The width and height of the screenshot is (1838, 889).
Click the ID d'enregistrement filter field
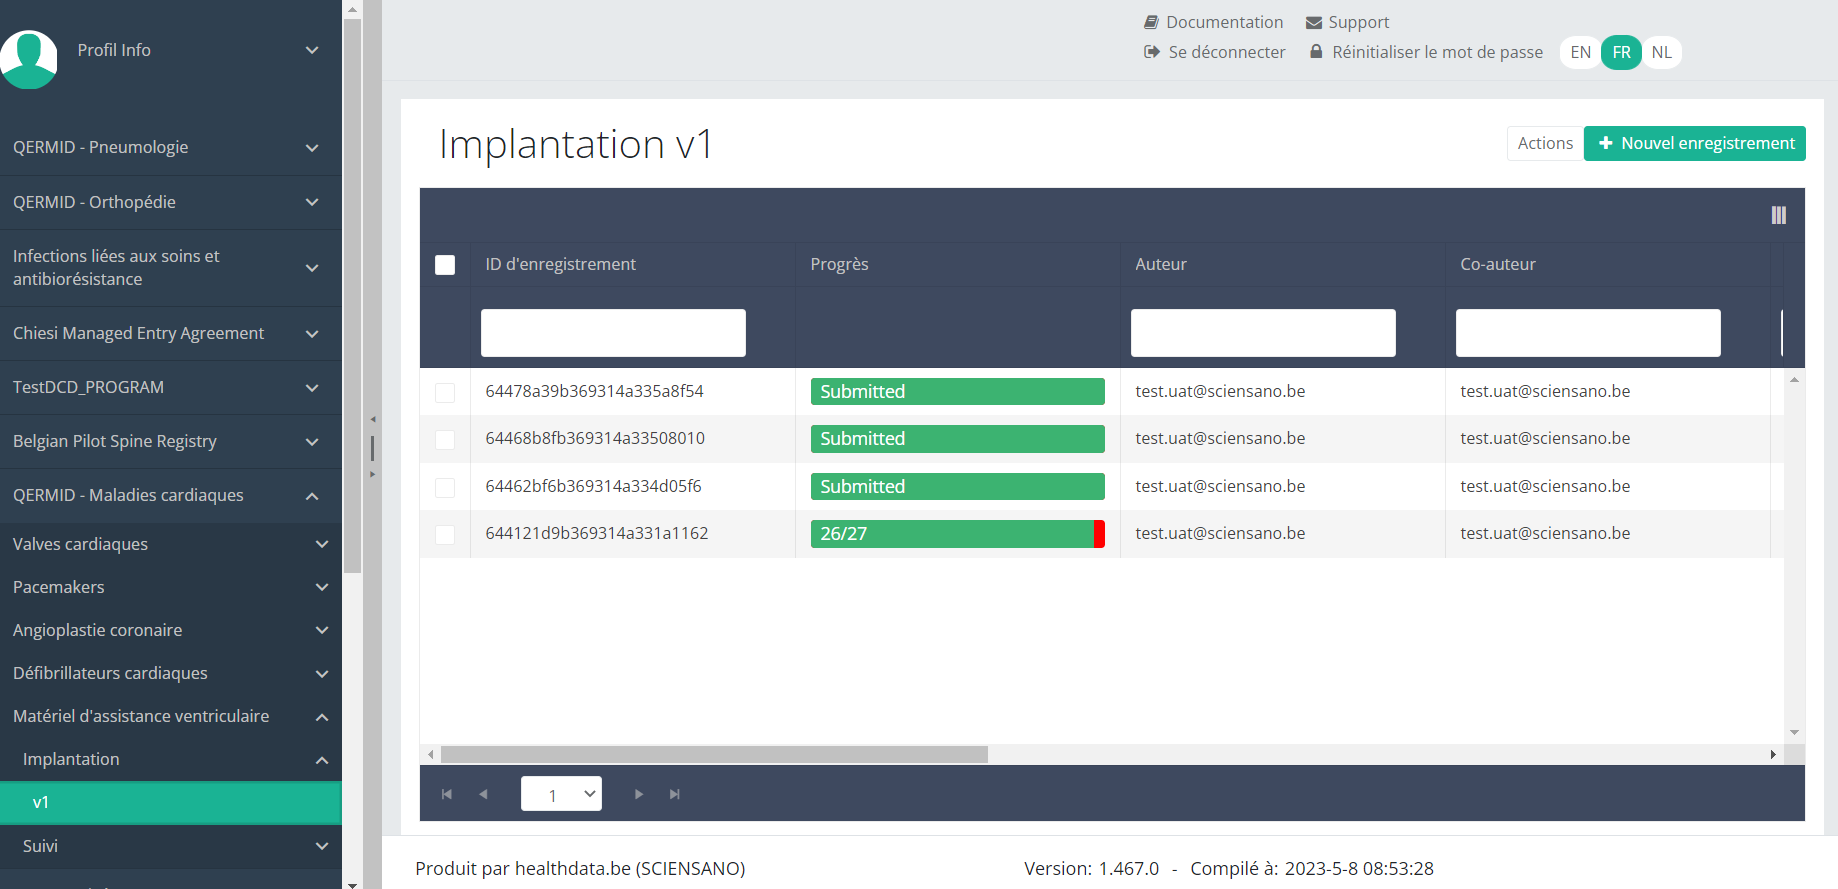pos(613,333)
